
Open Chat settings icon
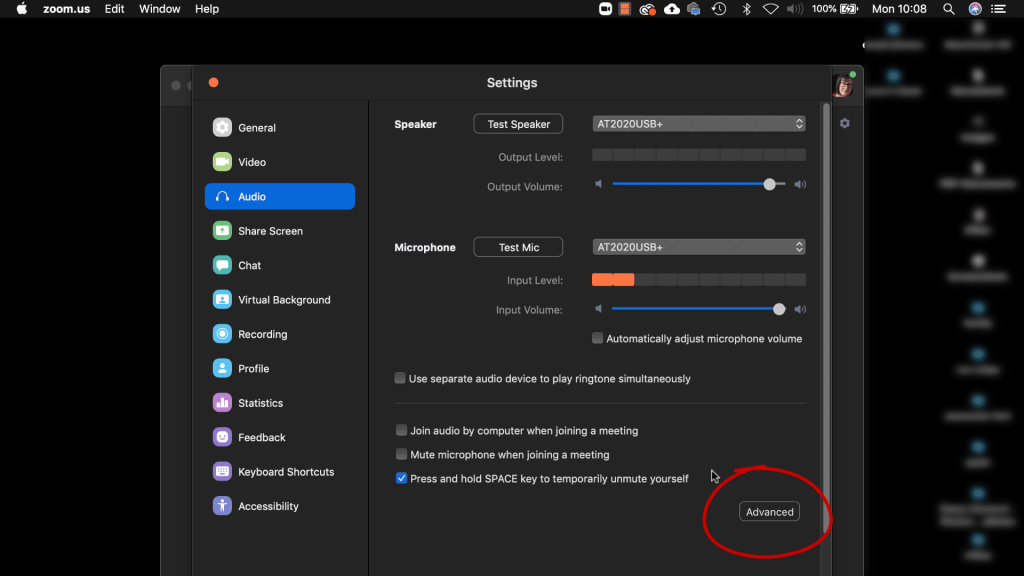(x=222, y=265)
